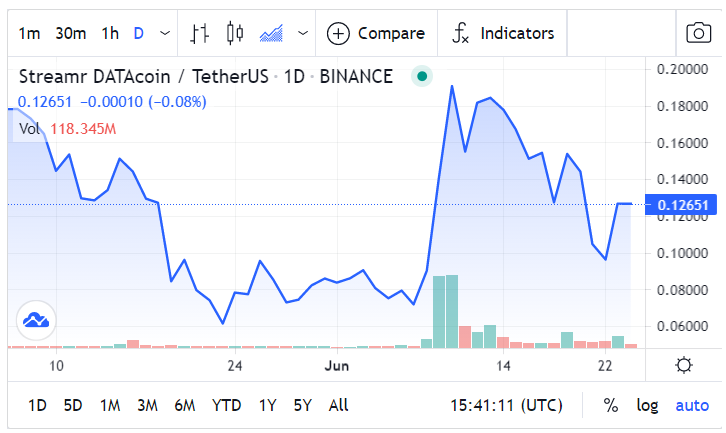Open the Indicators fx button
This screenshot has height=433, width=726.
[x=502, y=34]
